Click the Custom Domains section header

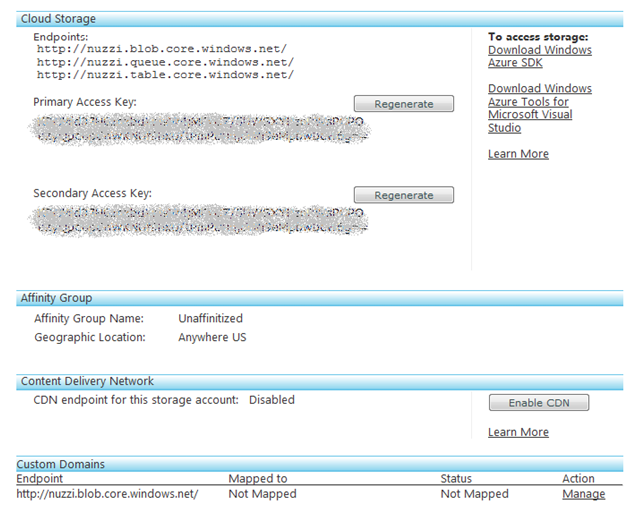tap(319, 464)
